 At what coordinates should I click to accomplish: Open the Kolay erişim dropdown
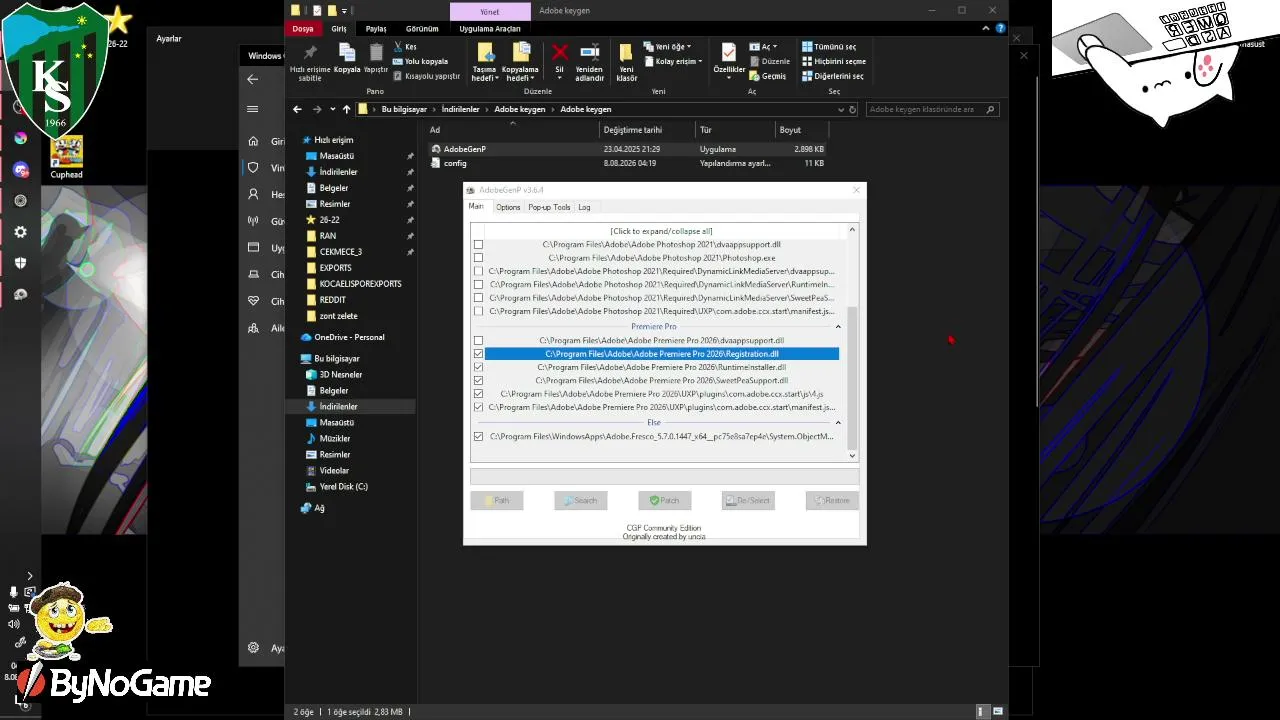coord(672,61)
